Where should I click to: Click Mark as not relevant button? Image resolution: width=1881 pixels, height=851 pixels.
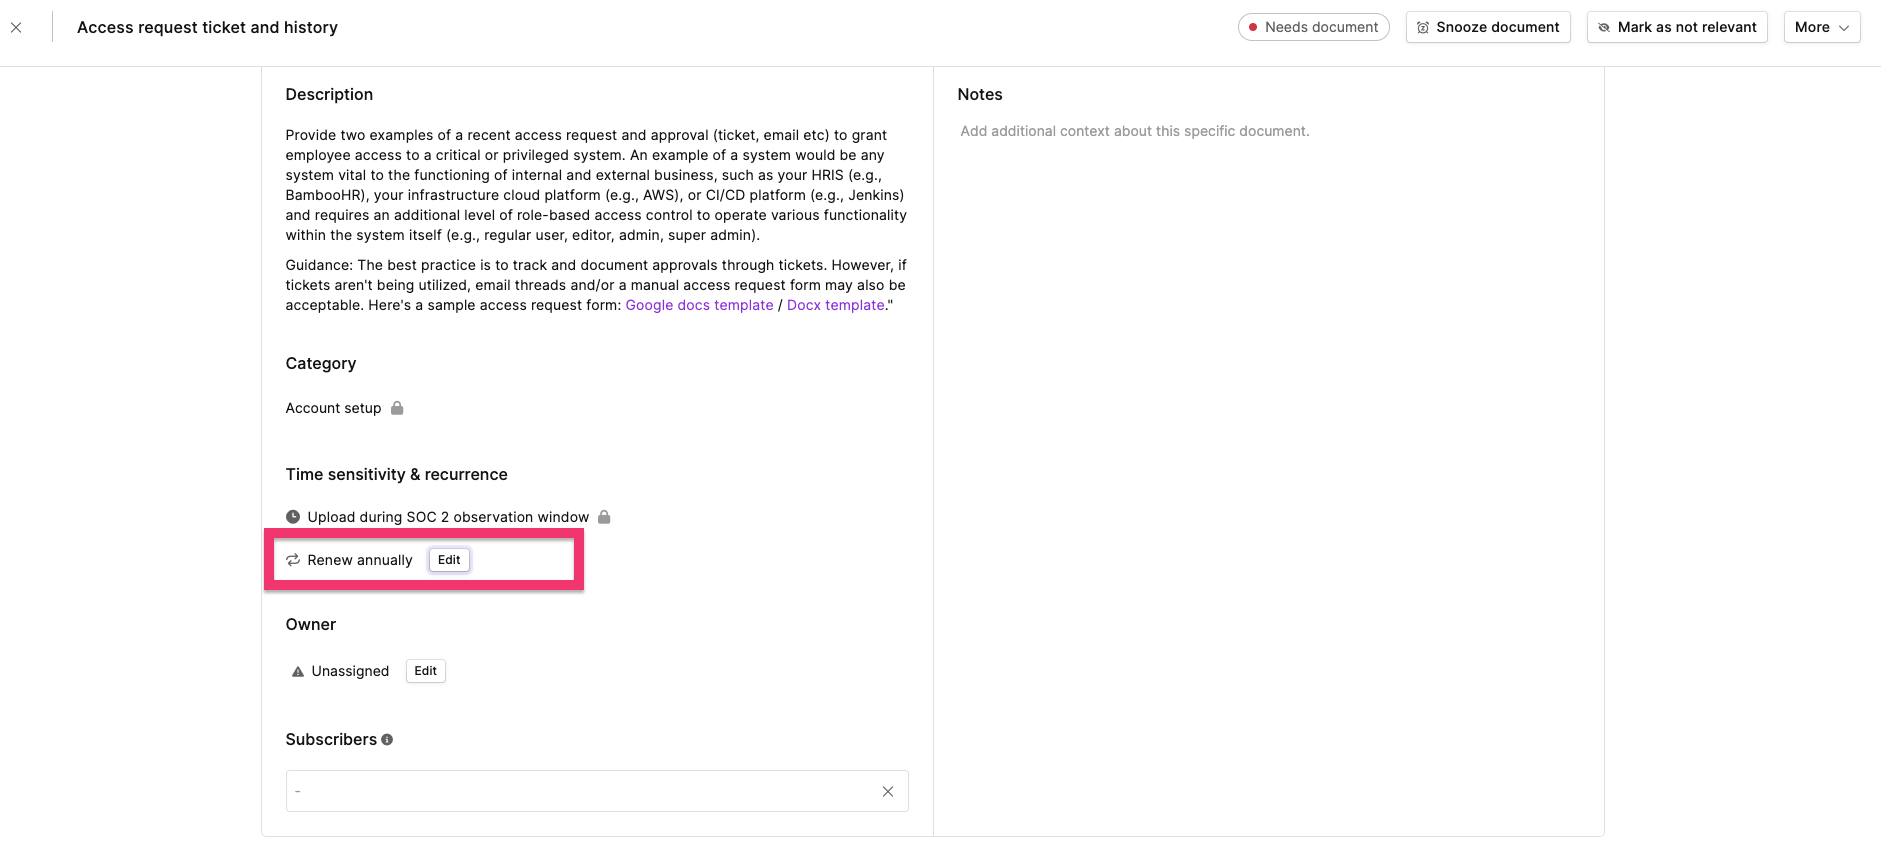1677,27
